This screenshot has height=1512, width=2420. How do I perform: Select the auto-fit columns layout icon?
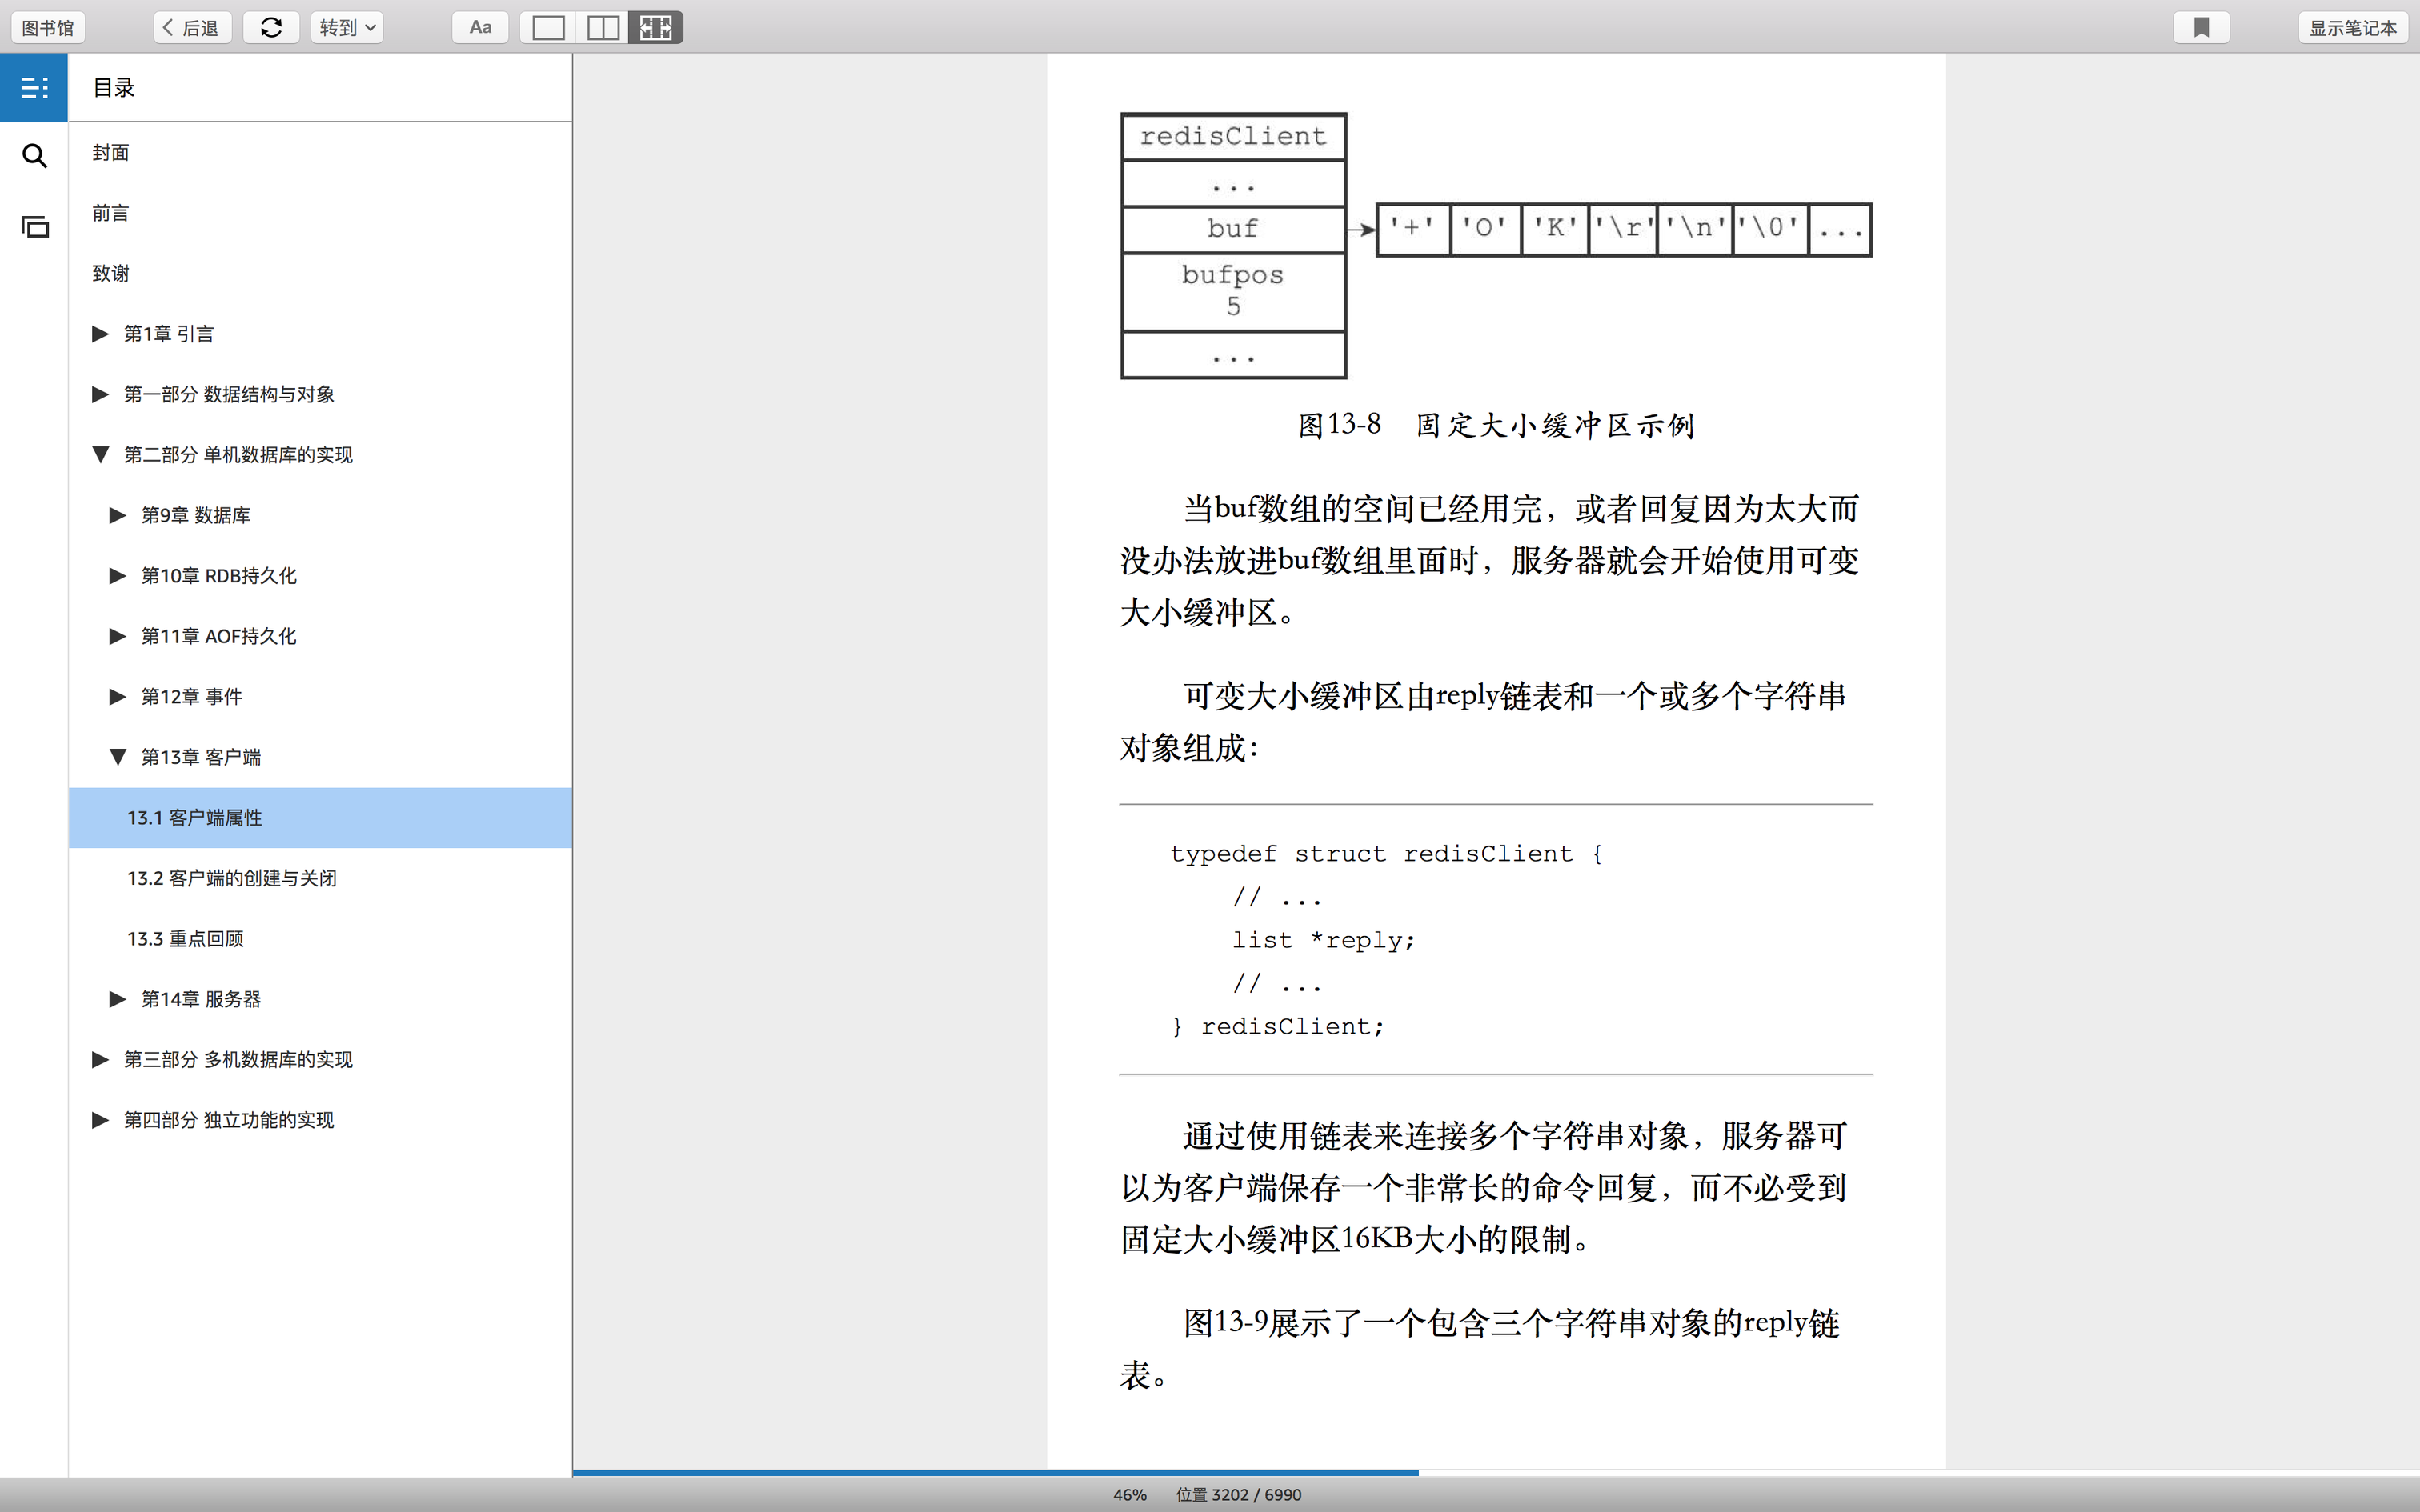click(x=656, y=28)
